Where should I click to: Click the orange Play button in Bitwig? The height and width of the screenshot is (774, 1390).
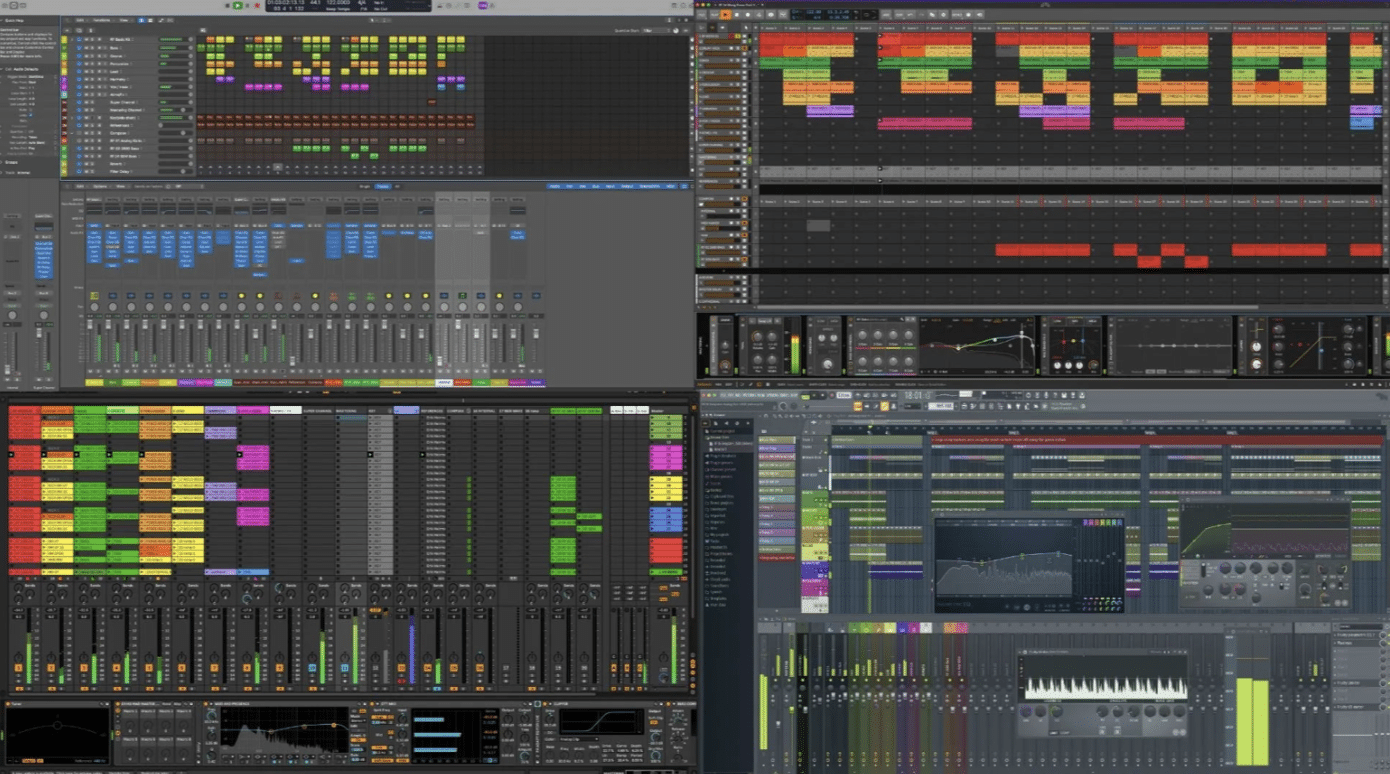(727, 15)
